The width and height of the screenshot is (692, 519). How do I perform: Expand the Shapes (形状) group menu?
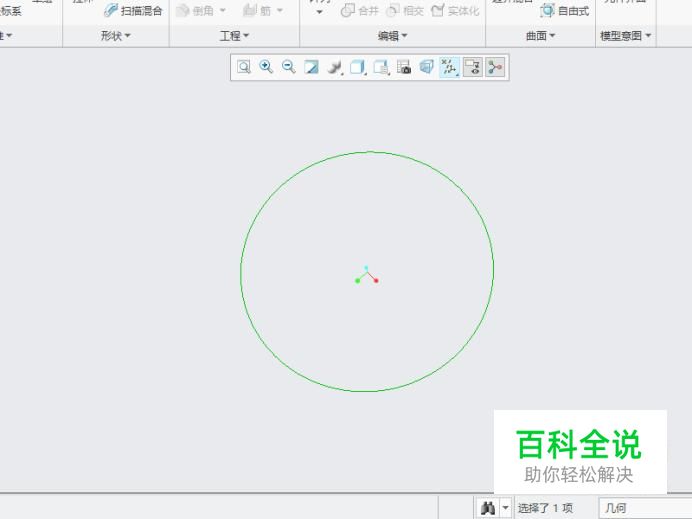[116, 36]
